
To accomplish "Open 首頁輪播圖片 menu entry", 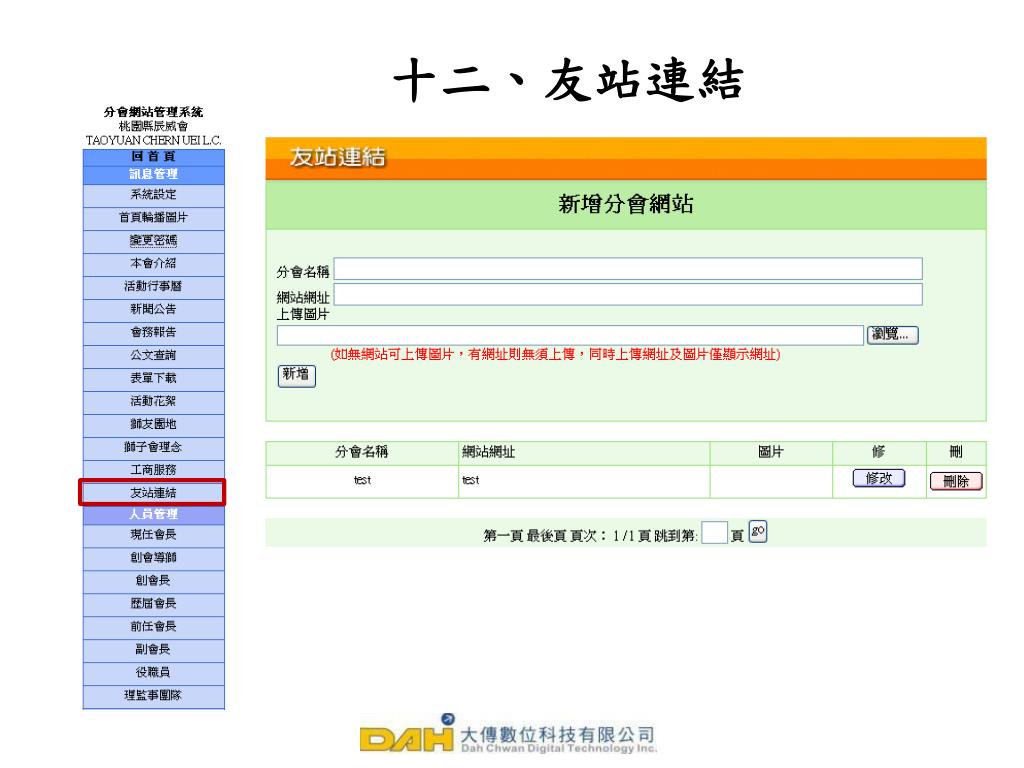I will click(153, 217).
